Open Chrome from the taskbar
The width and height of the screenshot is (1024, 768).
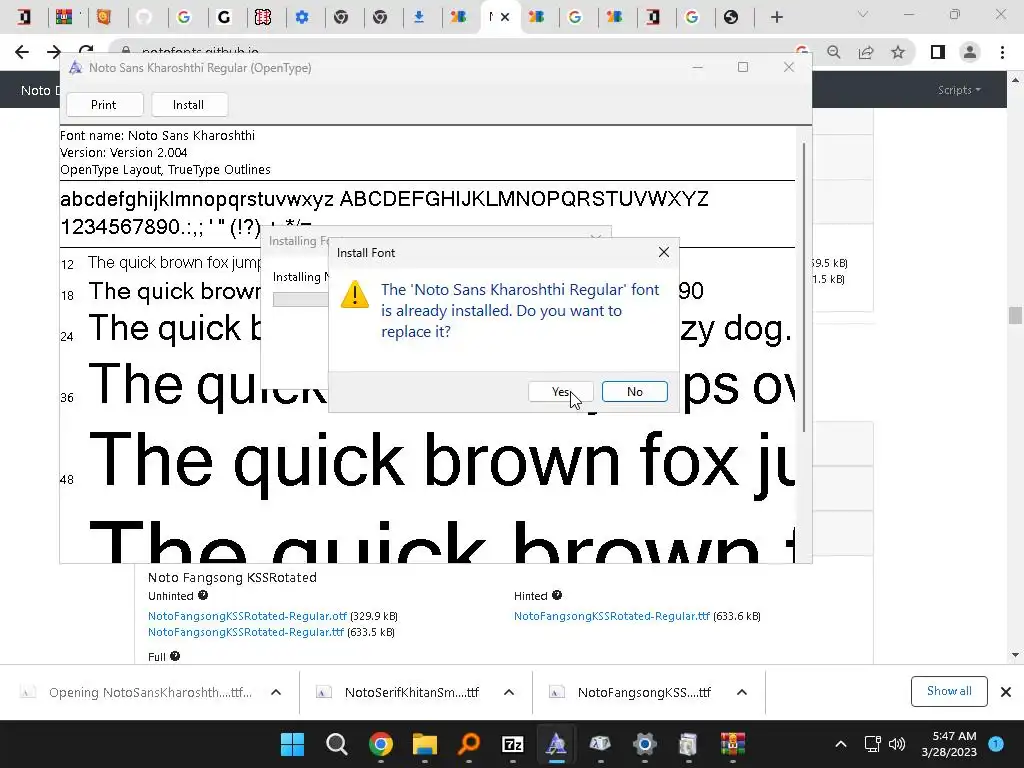point(381,744)
